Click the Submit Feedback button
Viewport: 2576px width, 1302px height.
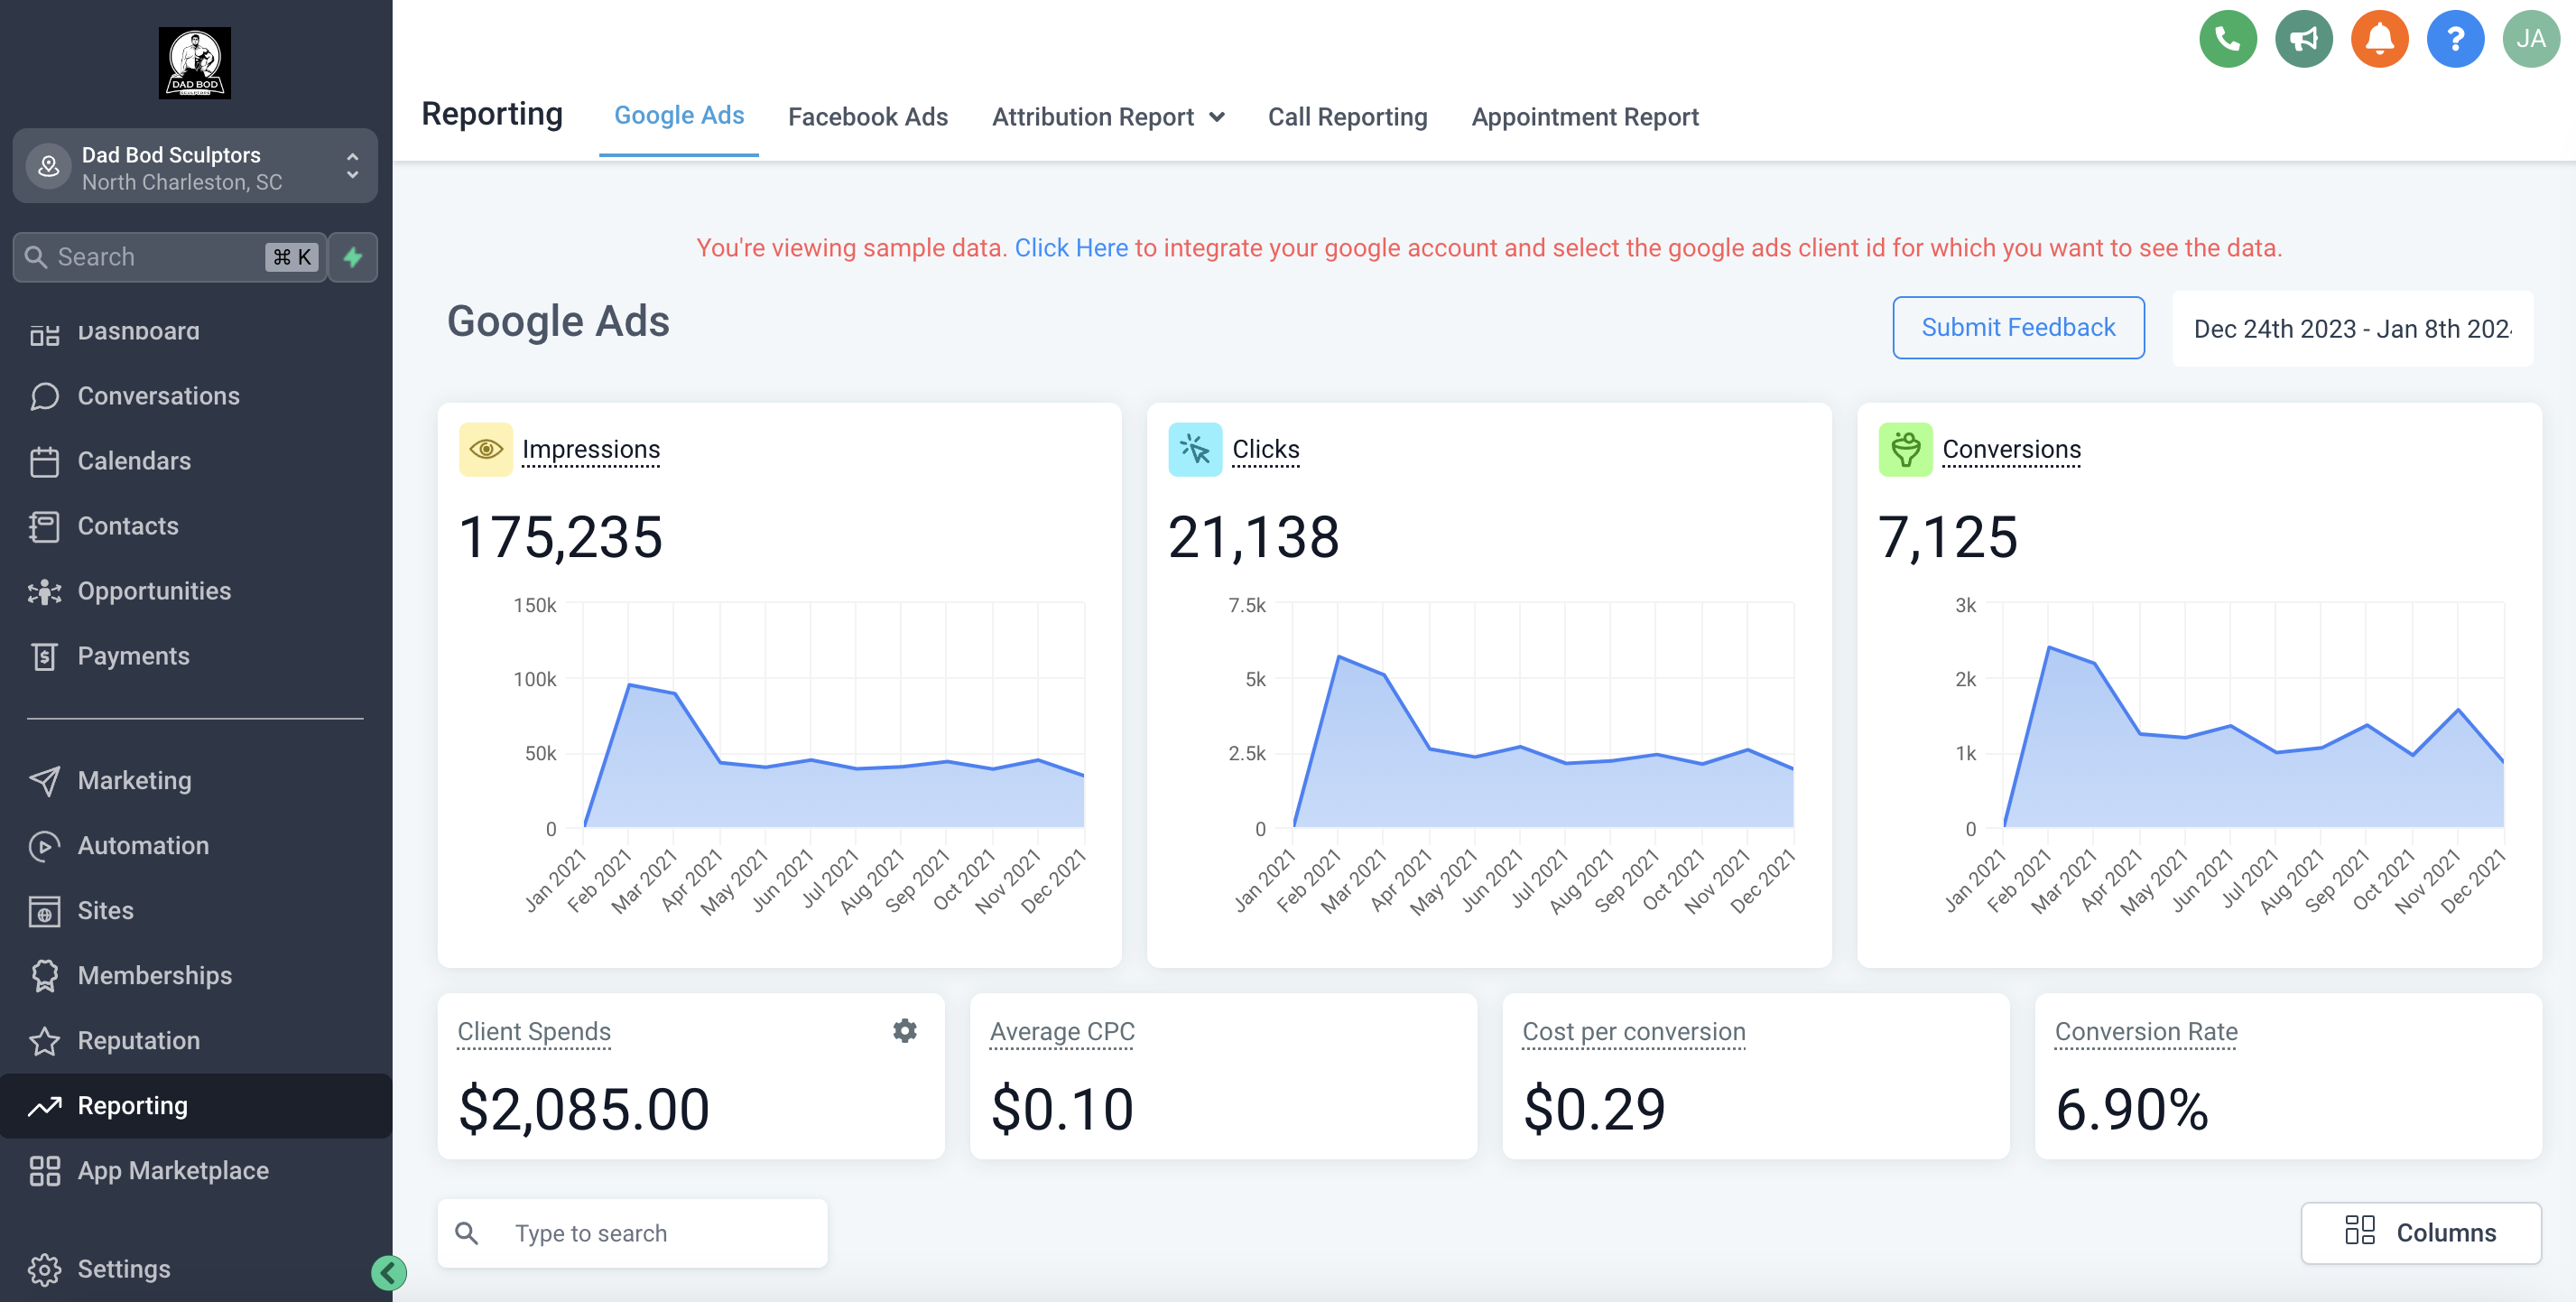(x=2018, y=327)
